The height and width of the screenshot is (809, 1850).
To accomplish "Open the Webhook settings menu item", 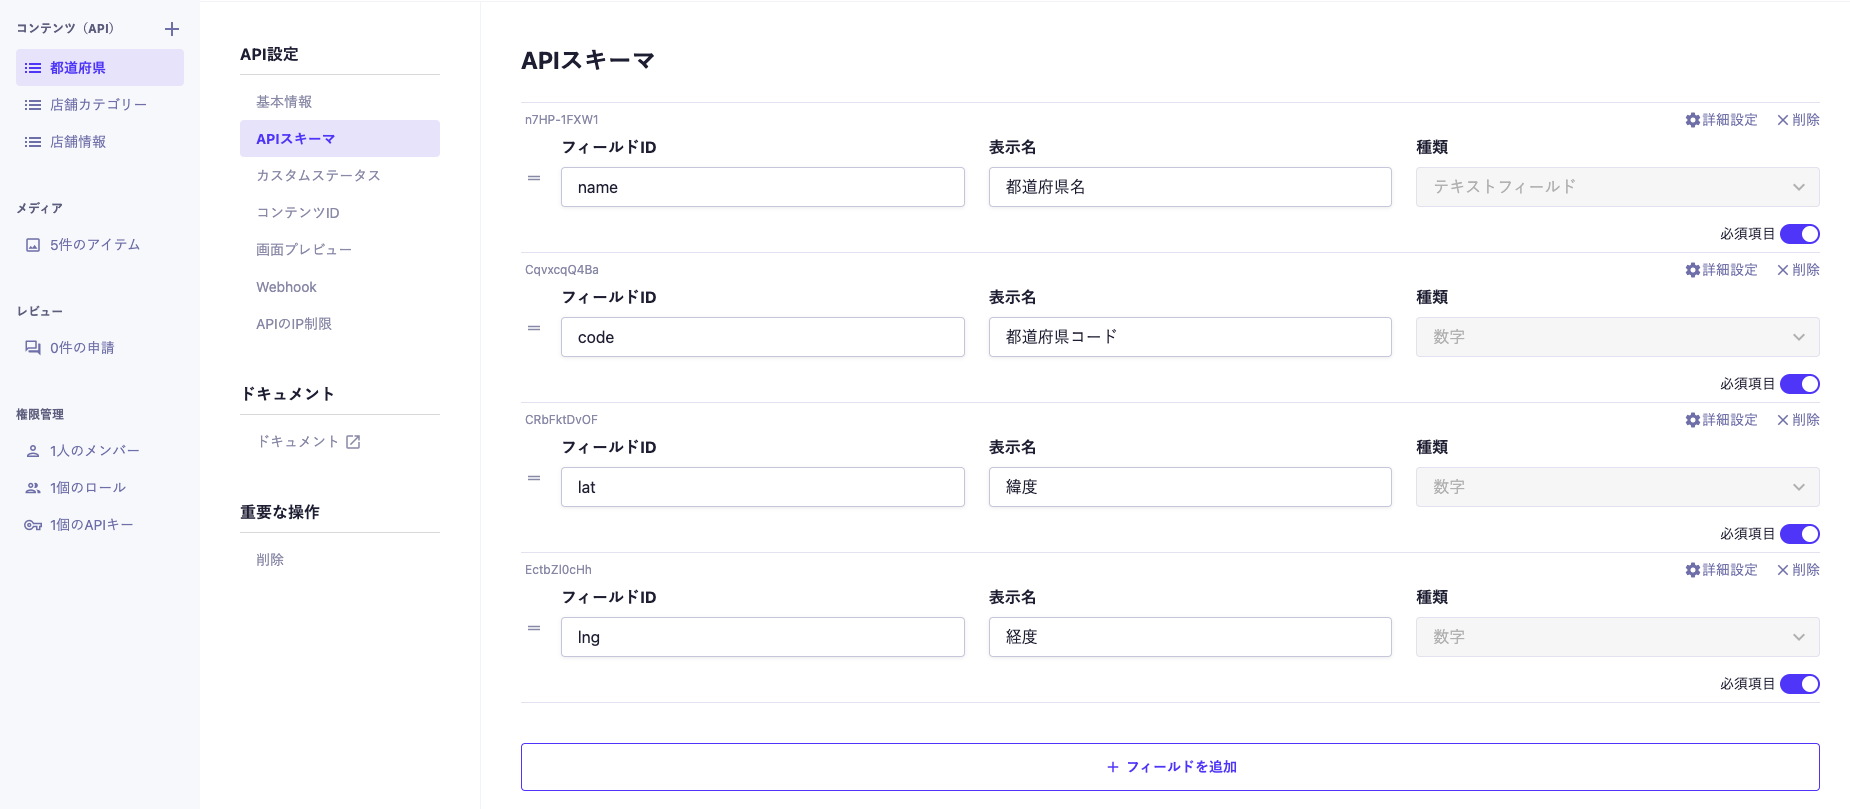I will pyautogui.click(x=286, y=287).
